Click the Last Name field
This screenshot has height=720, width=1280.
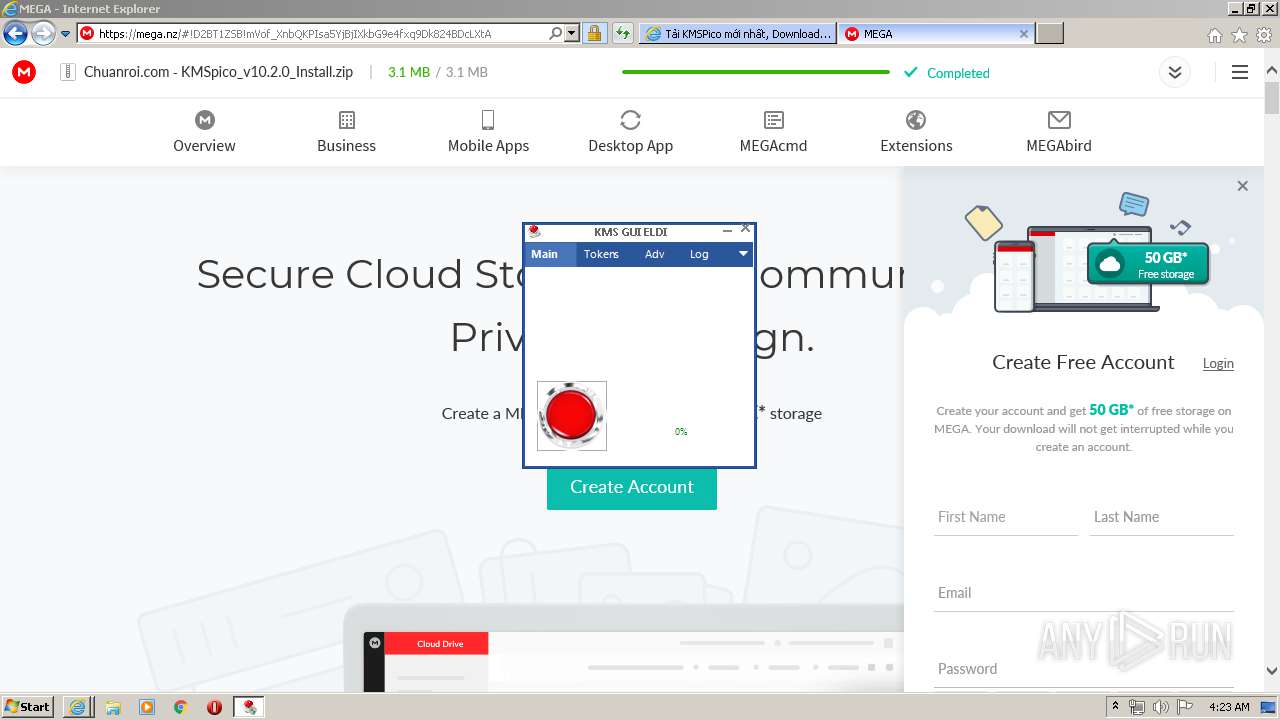tap(1162, 517)
